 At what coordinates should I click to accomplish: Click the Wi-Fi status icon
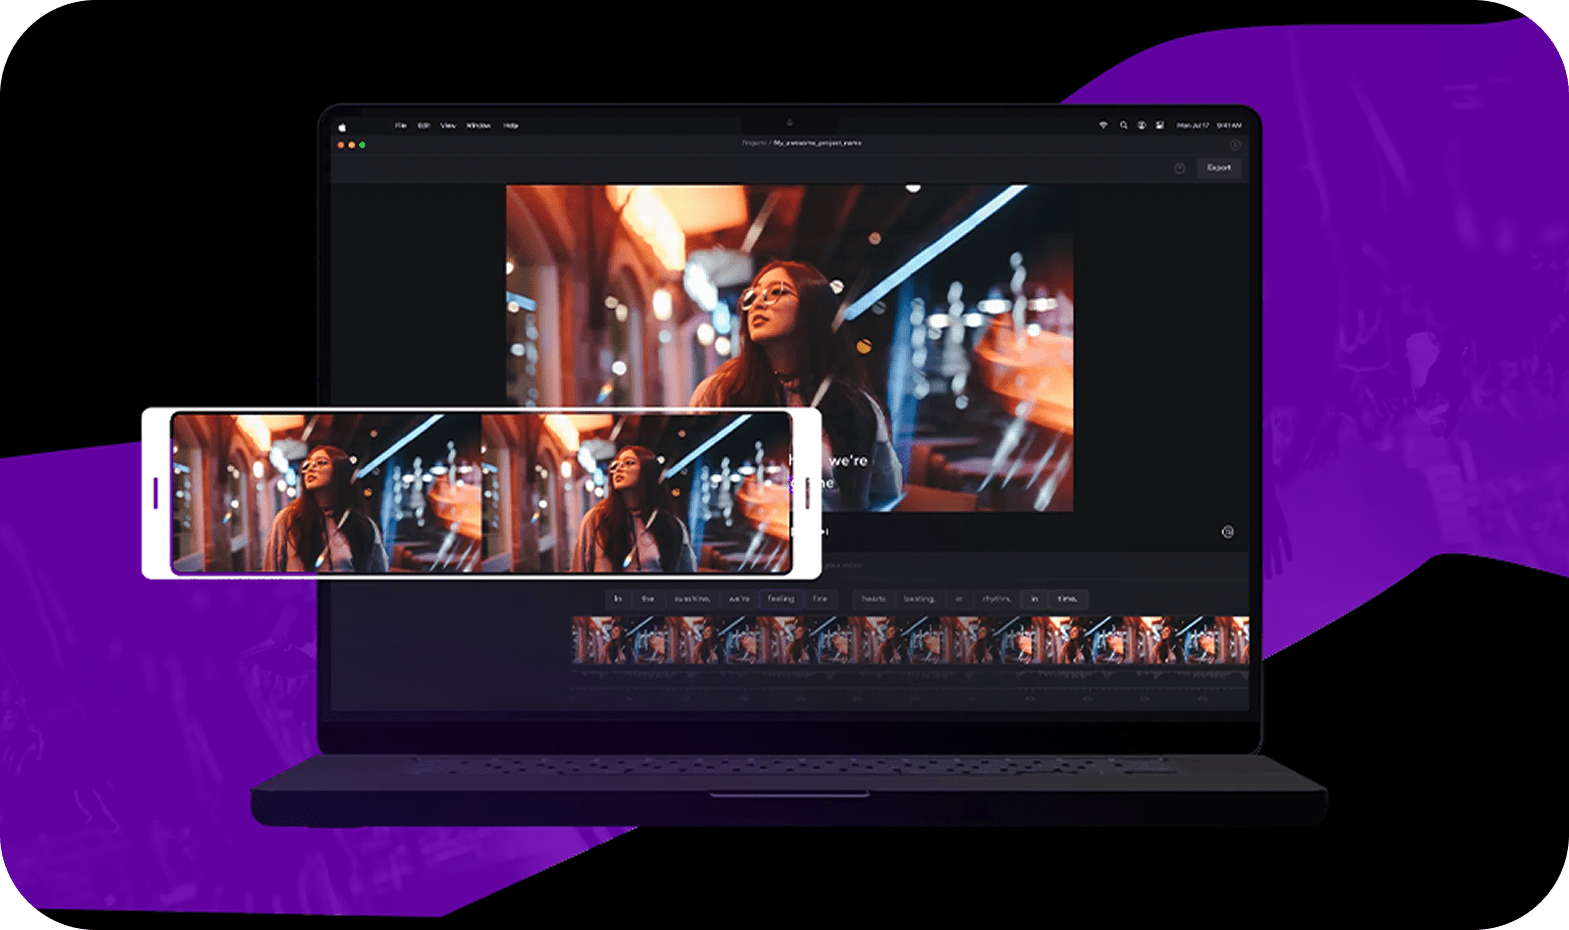tap(1103, 126)
